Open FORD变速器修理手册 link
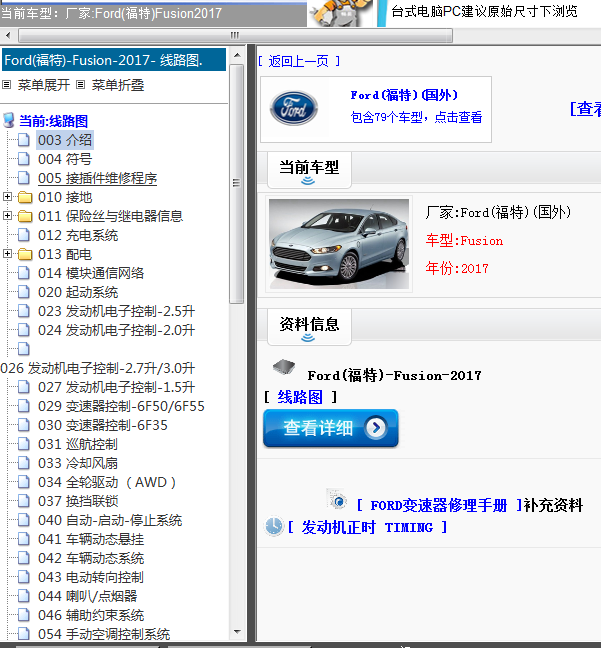 coord(438,505)
